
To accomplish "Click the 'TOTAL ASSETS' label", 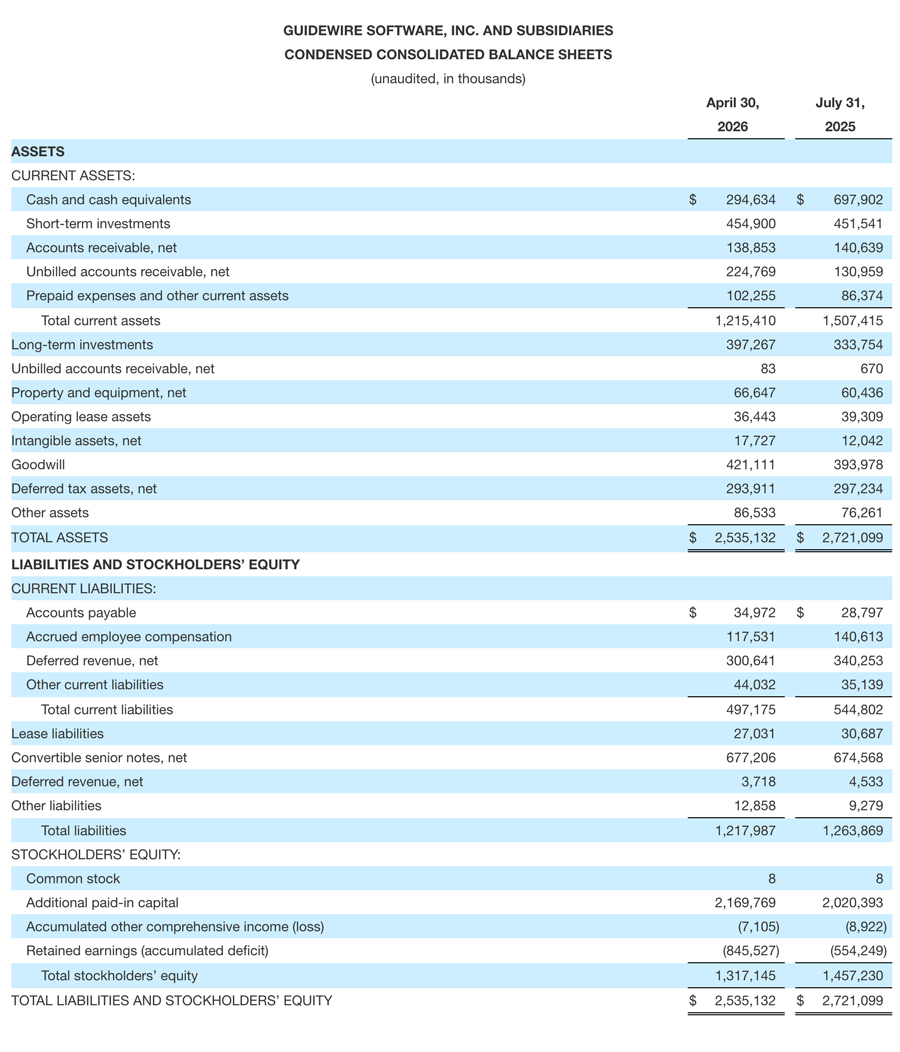I will tap(60, 538).
